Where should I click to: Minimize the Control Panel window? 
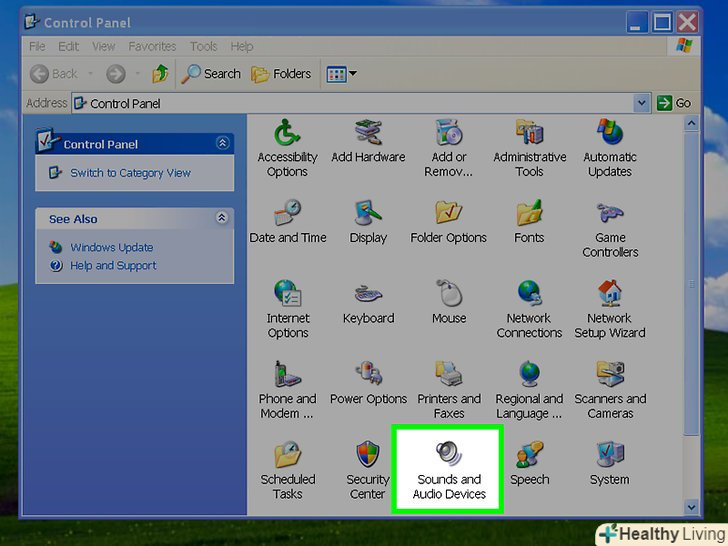click(637, 22)
